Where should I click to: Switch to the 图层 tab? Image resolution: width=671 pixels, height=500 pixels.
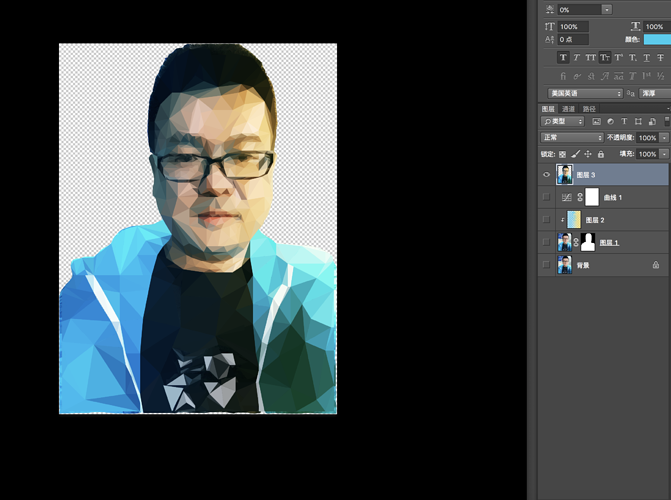pos(548,109)
